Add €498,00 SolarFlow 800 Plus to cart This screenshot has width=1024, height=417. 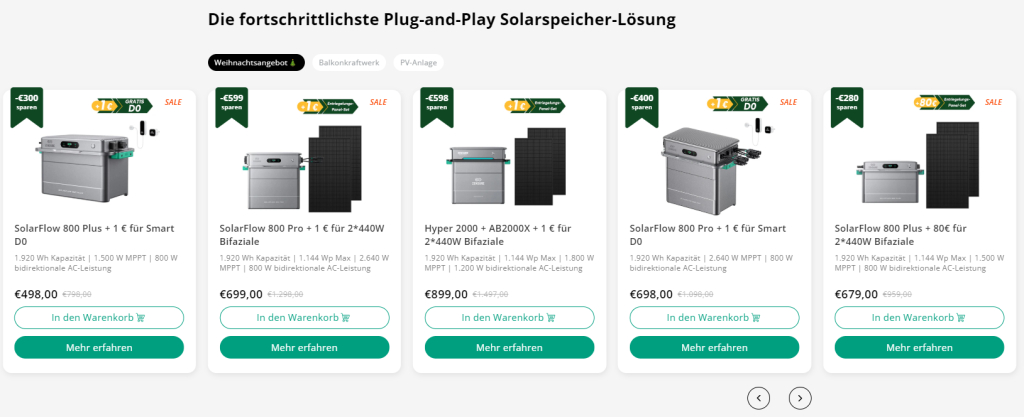[99, 318]
